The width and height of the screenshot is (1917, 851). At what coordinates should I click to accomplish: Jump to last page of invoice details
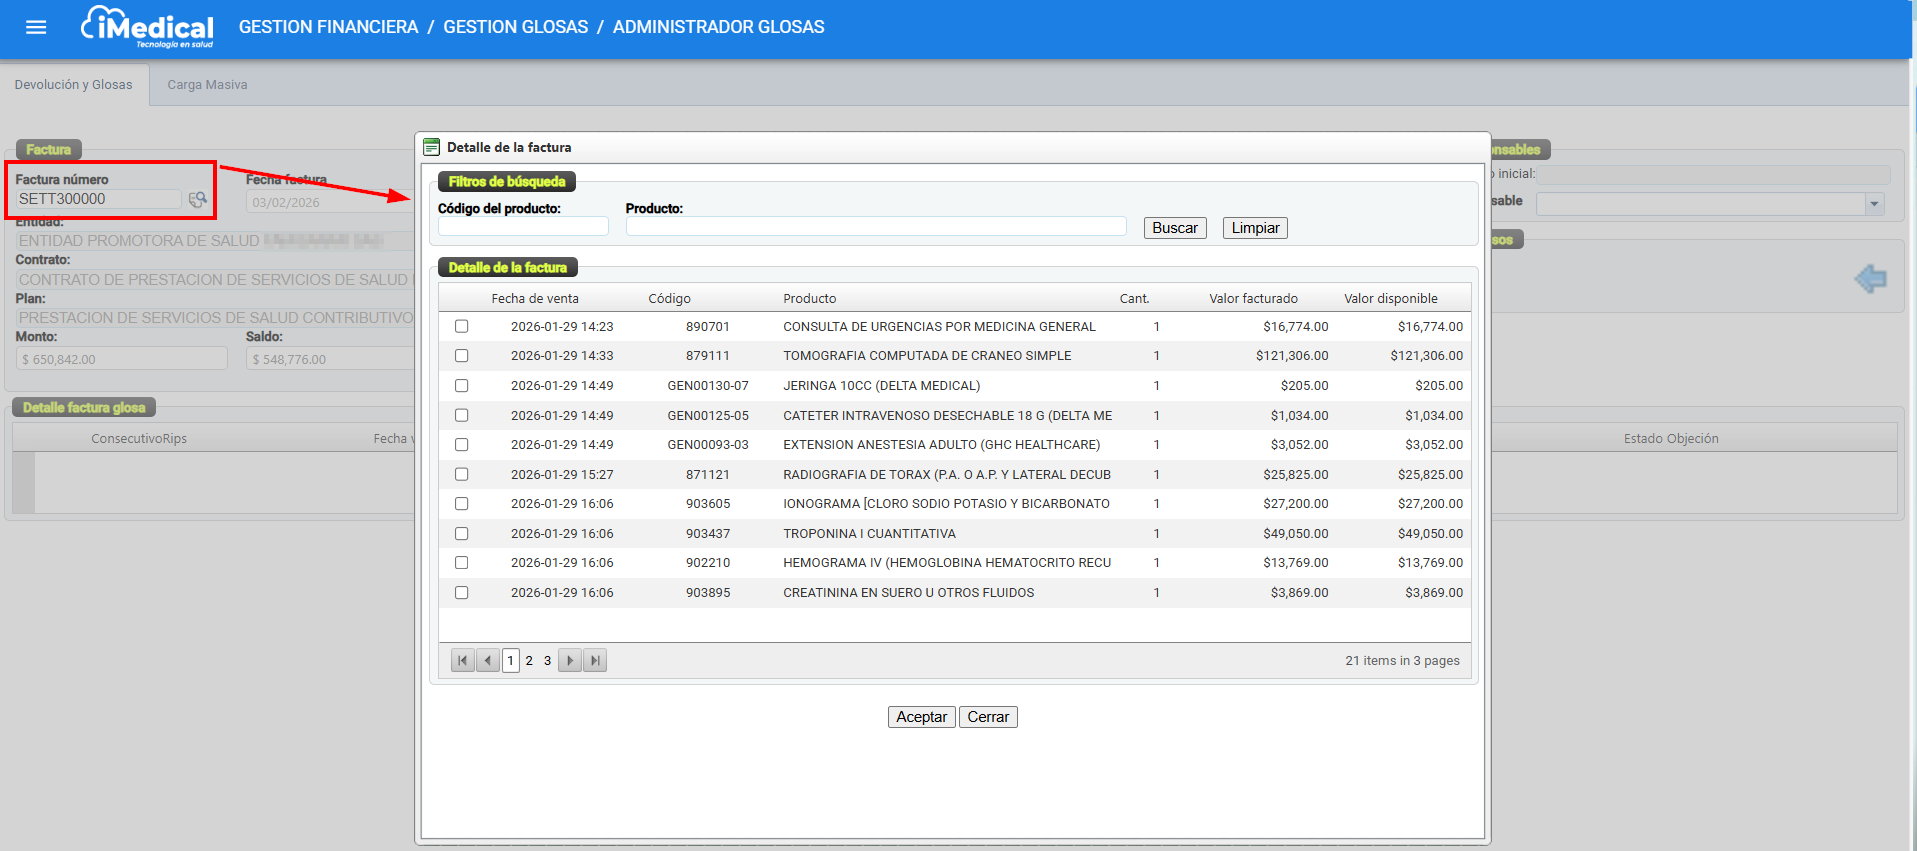[595, 661]
